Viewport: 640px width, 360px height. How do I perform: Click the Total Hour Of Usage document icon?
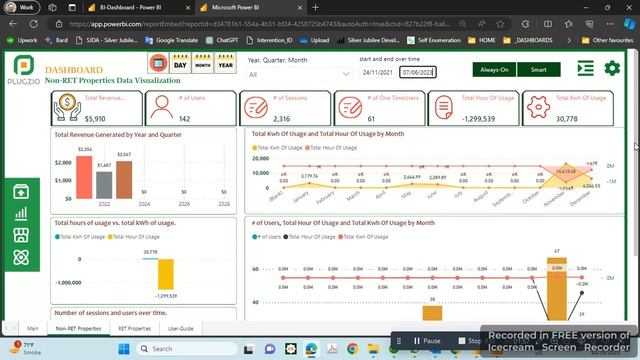pyautogui.click(x=444, y=107)
